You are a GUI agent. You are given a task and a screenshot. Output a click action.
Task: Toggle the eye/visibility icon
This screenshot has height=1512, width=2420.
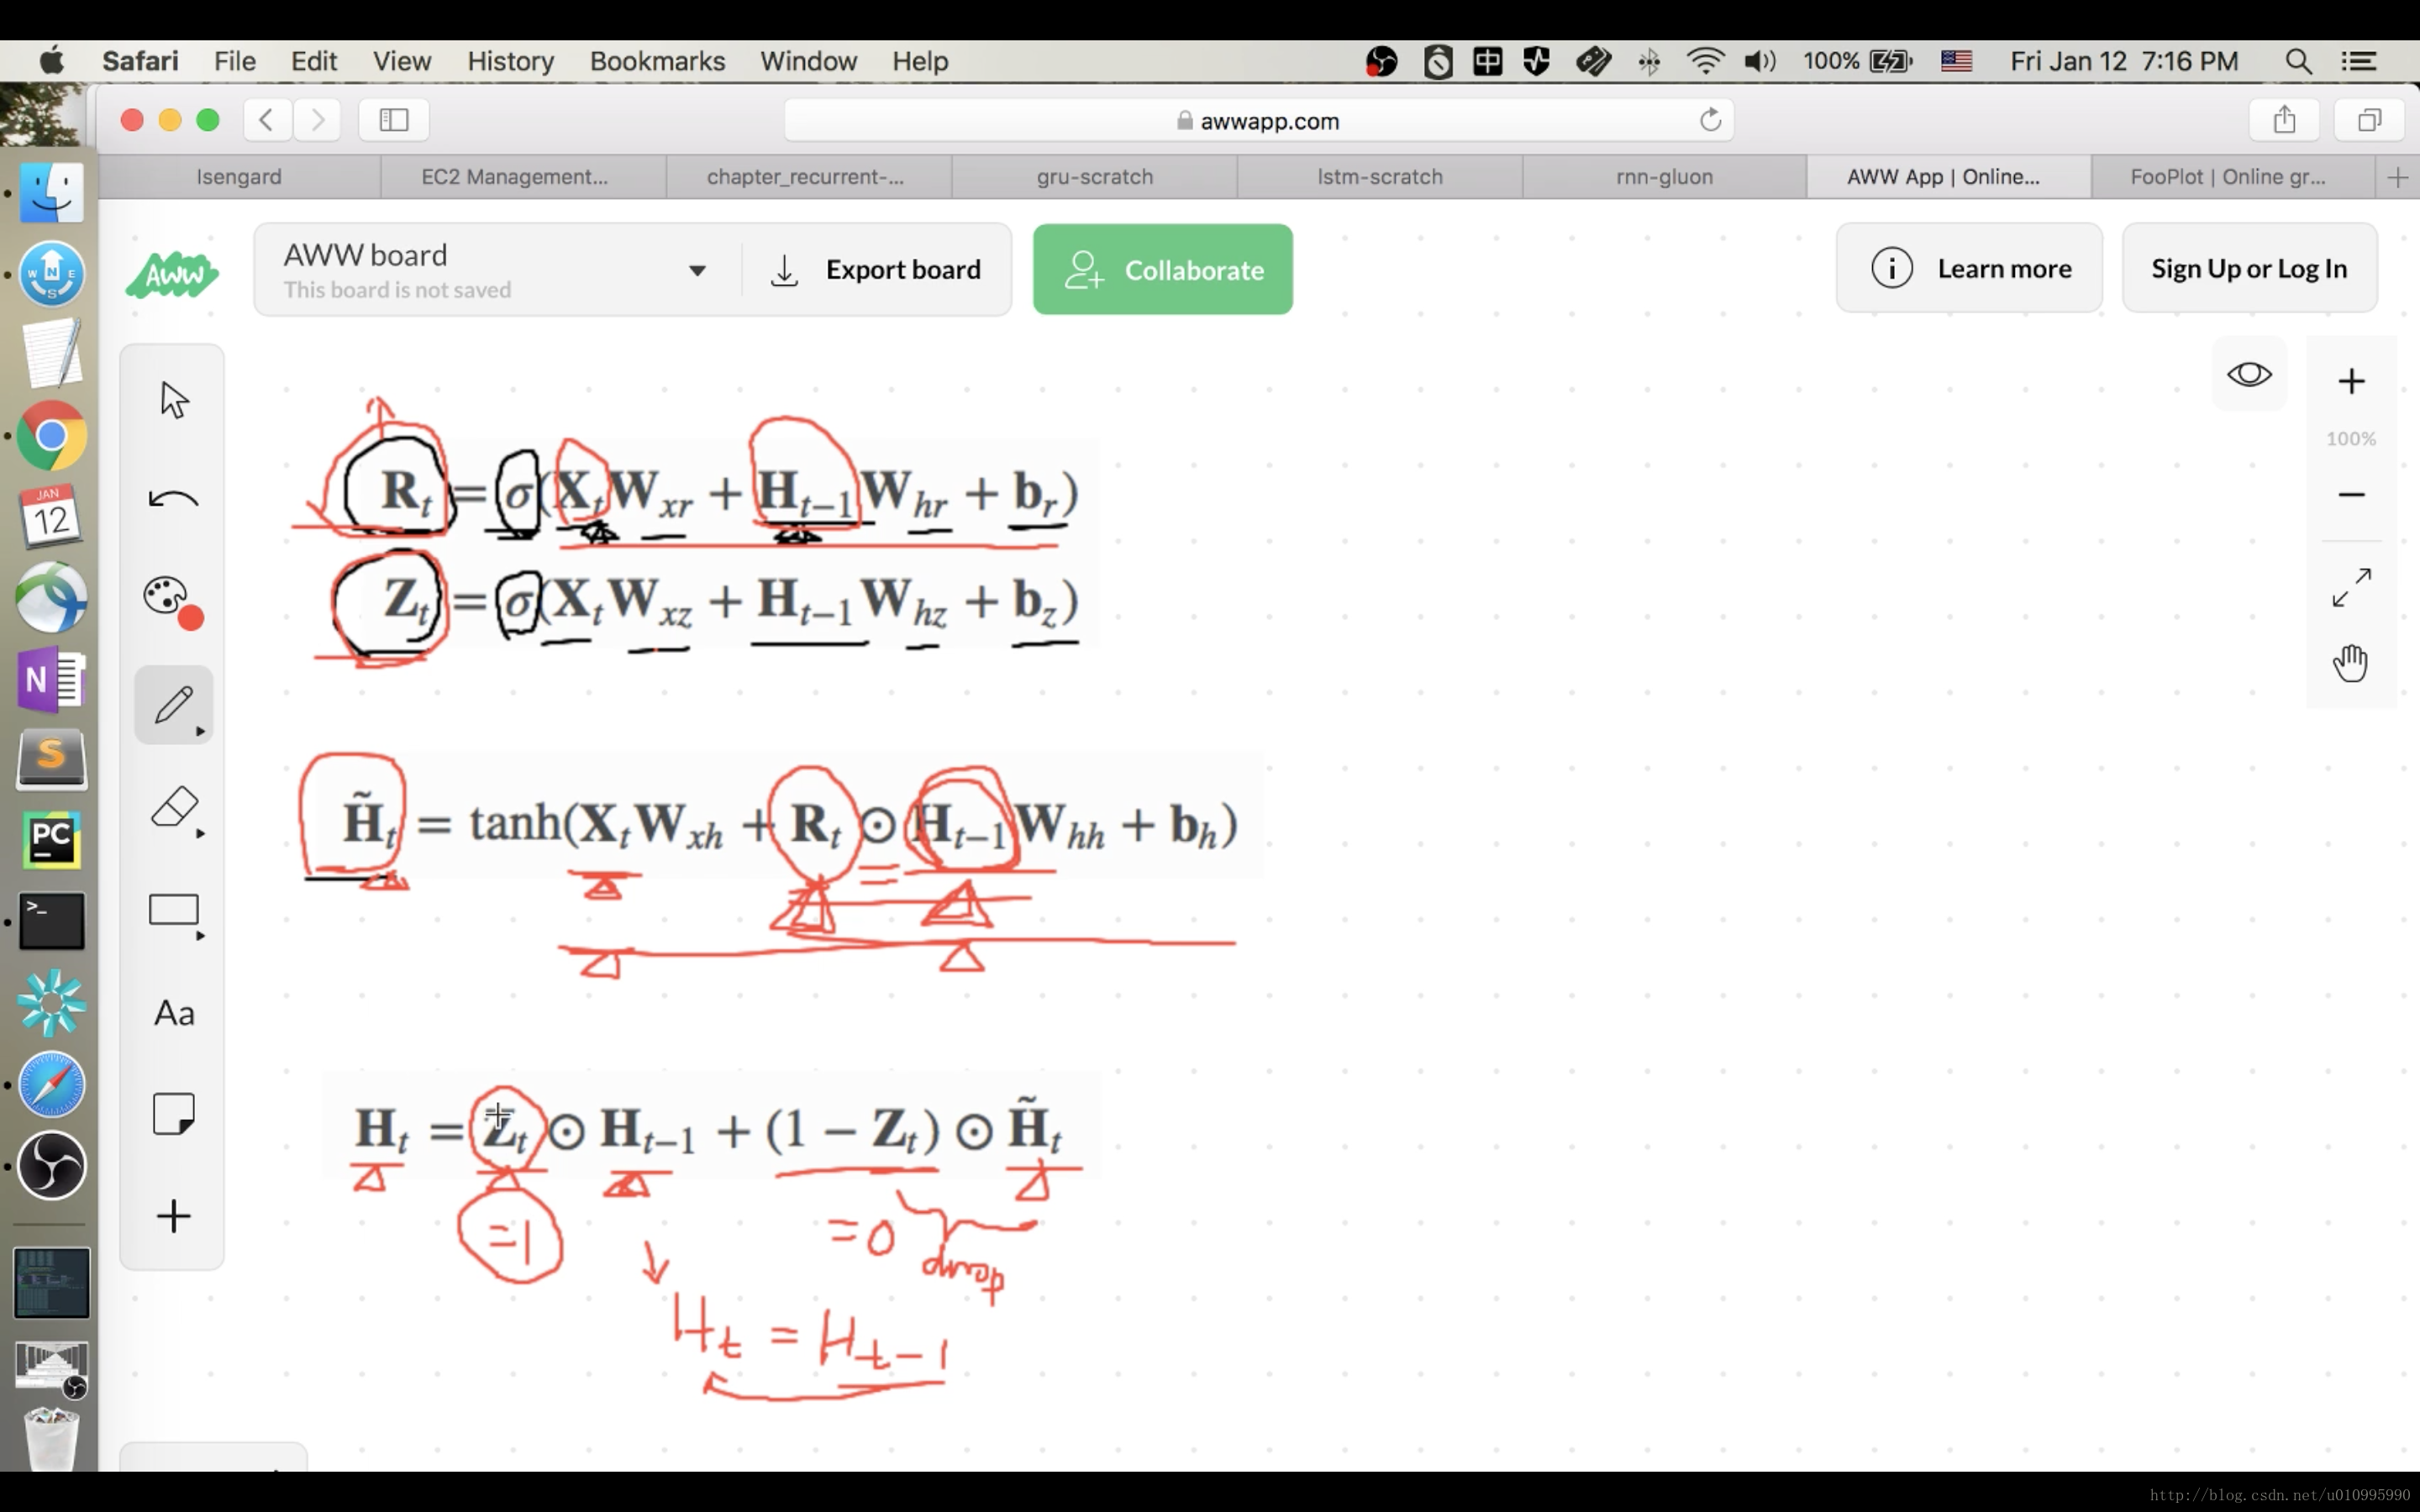pyautogui.click(x=2249, y=371)
